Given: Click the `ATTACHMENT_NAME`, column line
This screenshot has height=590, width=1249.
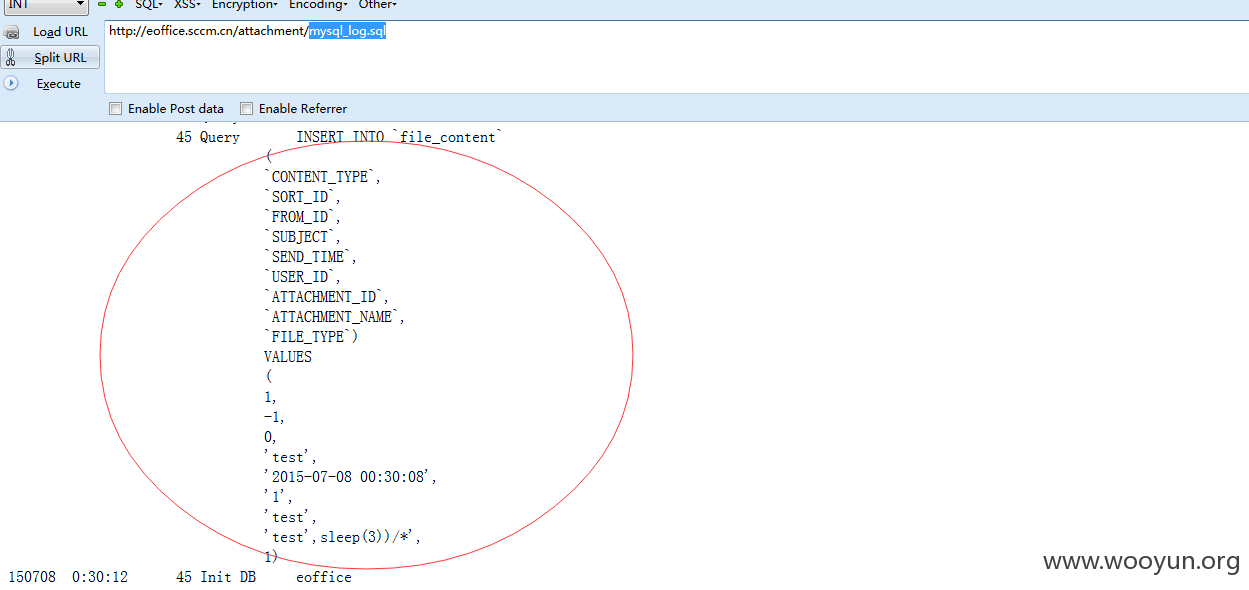Looking at the screenshot, I should coord(335,317).
